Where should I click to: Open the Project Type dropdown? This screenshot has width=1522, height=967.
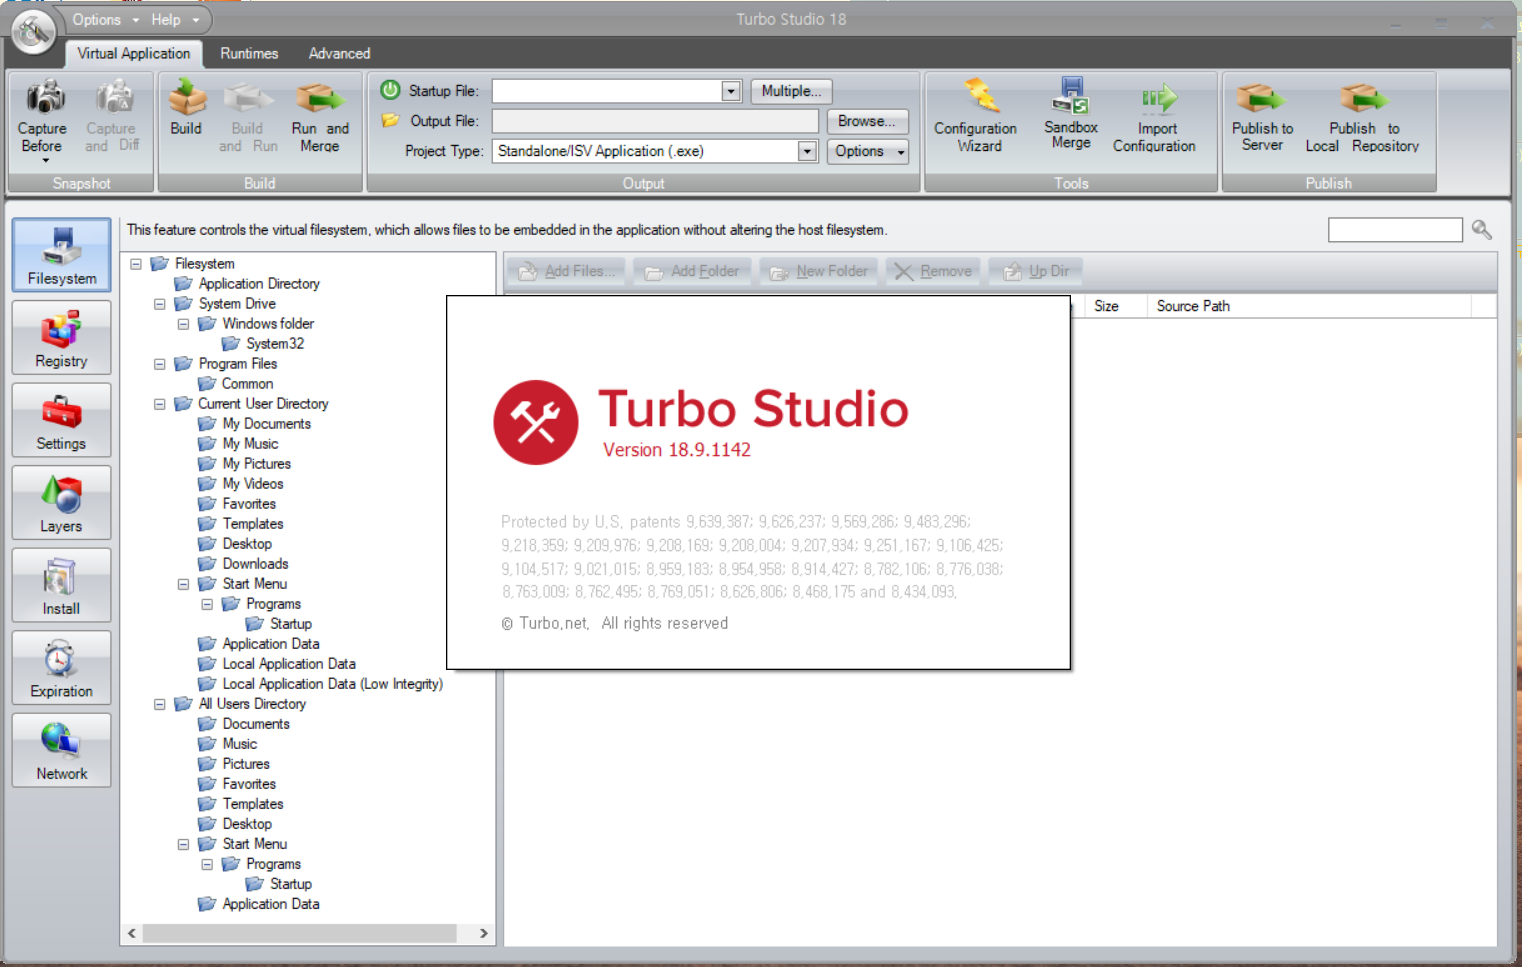tap(807, 151)
